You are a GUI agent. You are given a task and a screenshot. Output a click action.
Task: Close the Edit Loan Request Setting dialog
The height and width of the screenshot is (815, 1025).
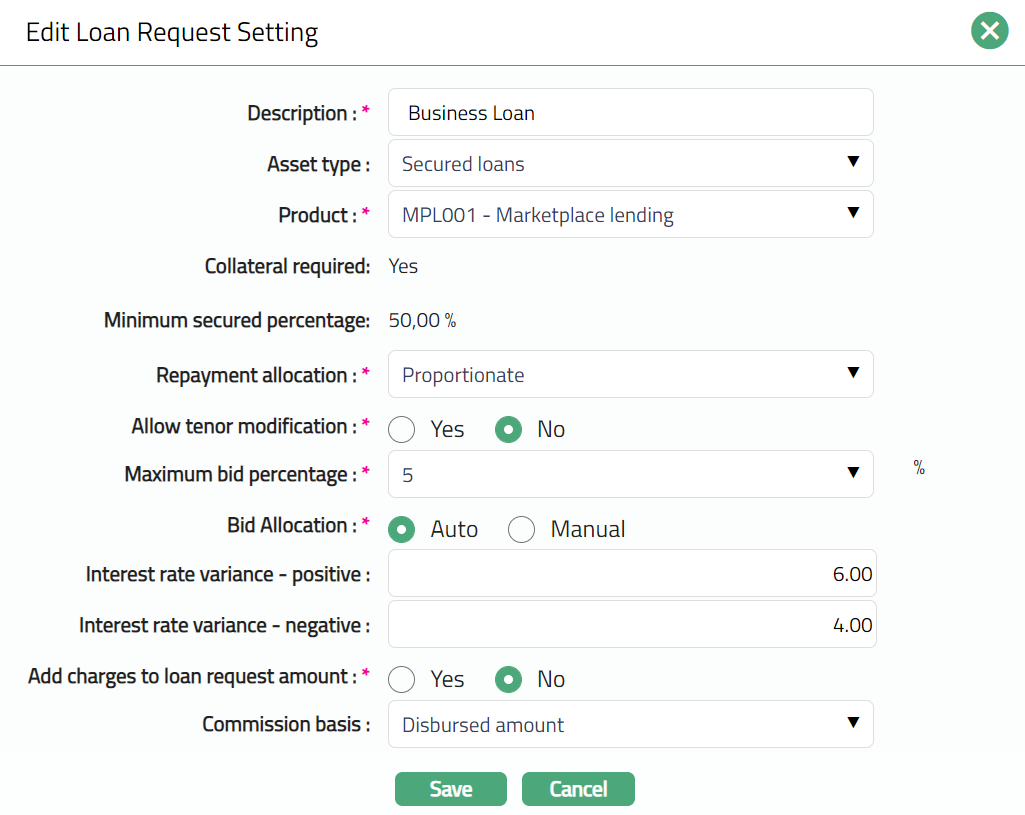click(x=989, y=31)
